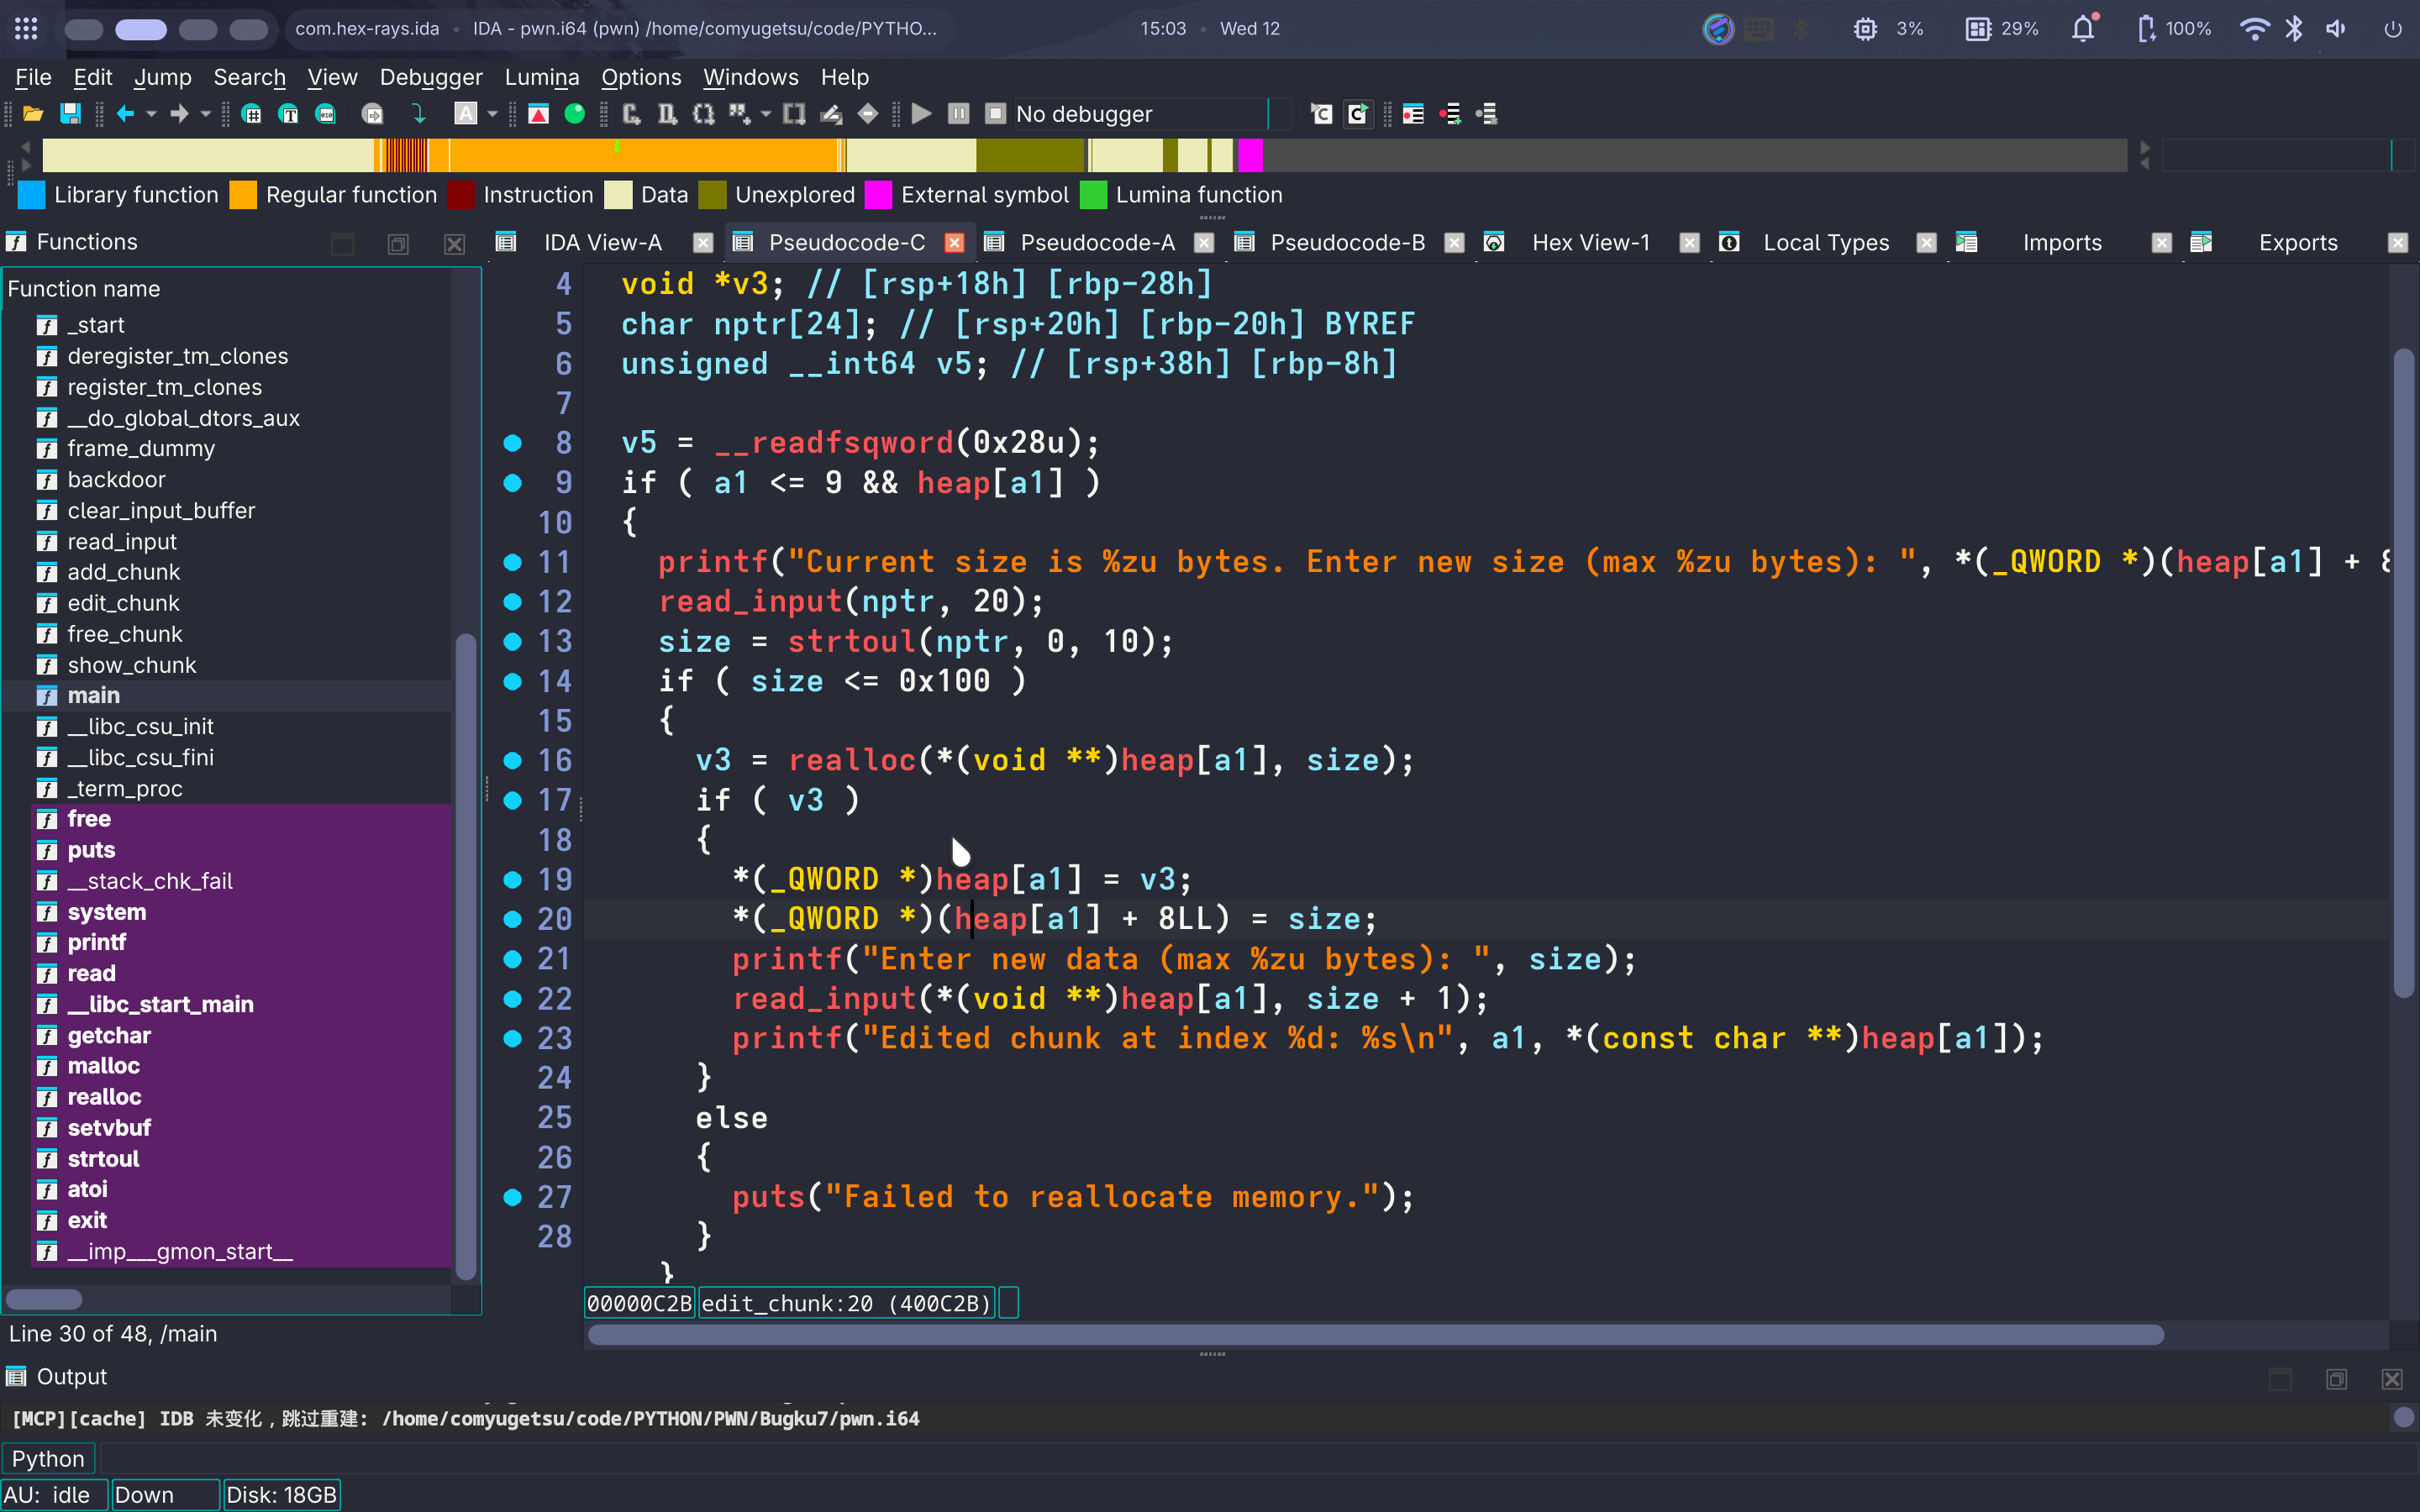This screenshot has height=1512, width=2420.
Task: Open dropdown beside the A text icon
Action: click(492, 114)
